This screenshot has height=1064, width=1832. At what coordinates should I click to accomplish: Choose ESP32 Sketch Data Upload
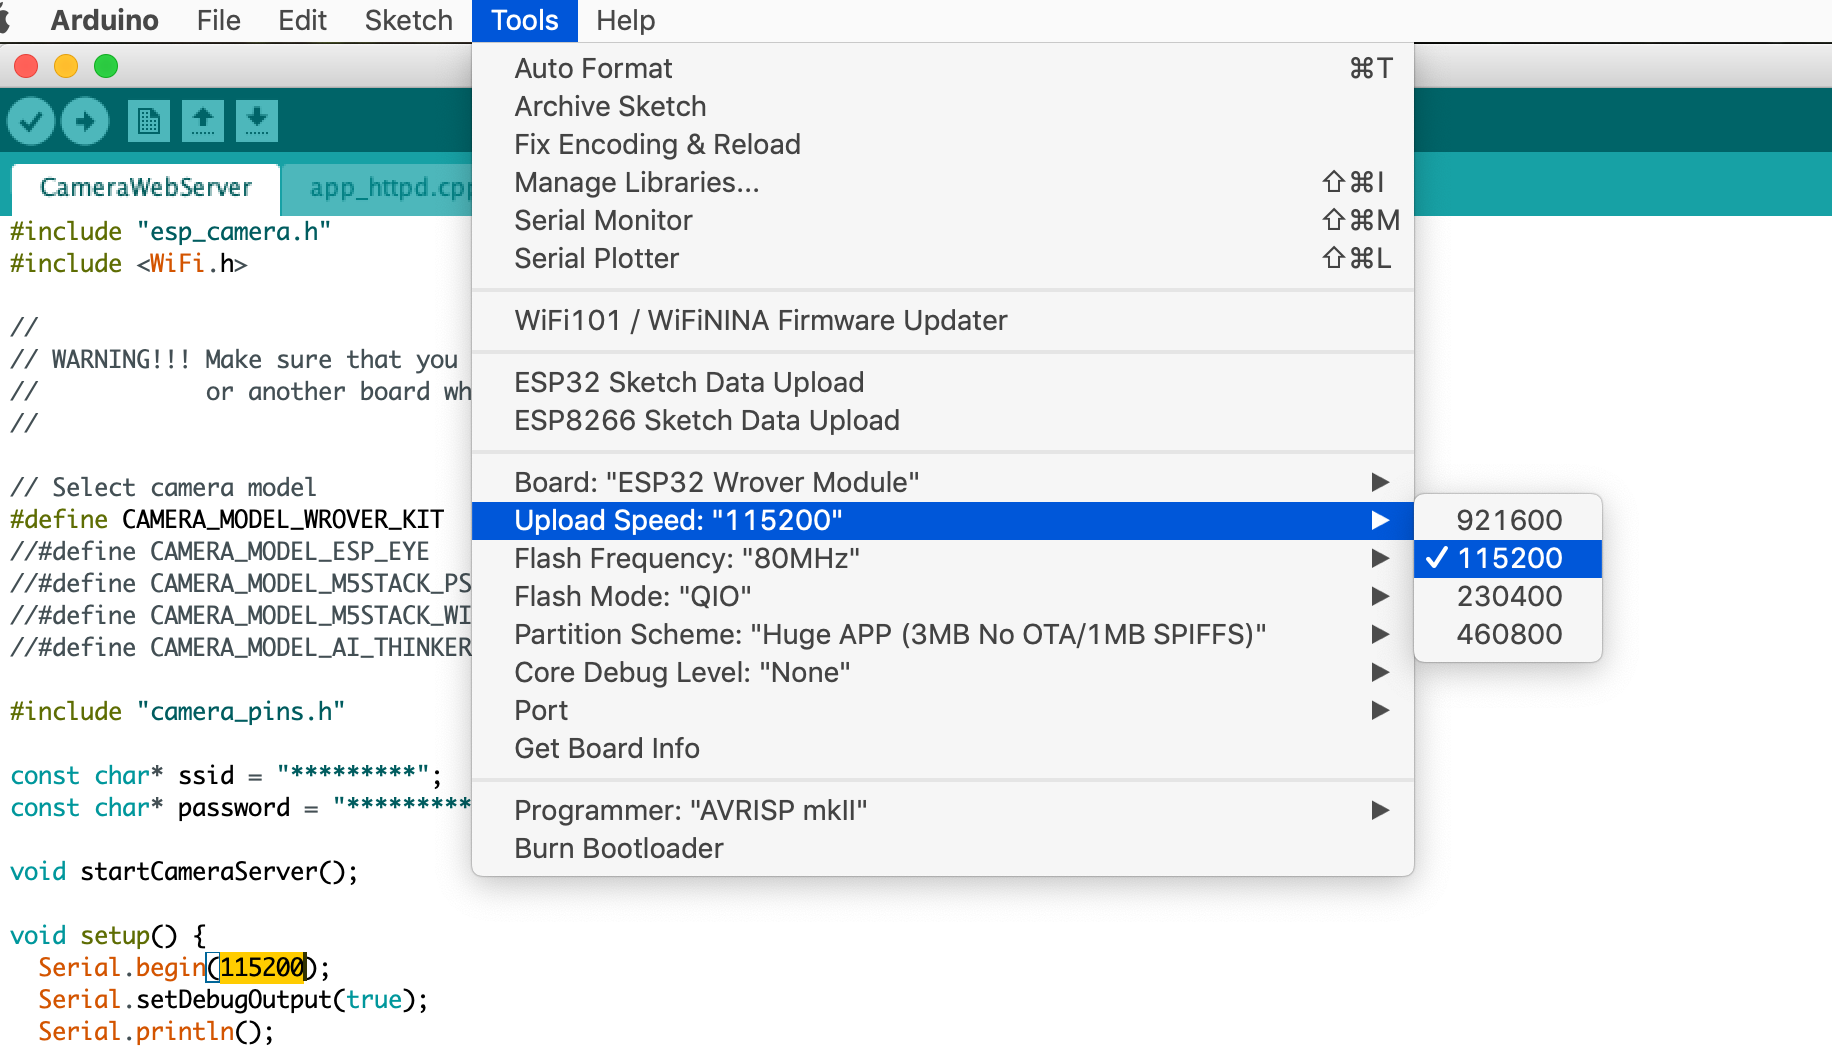click(942, 382)
